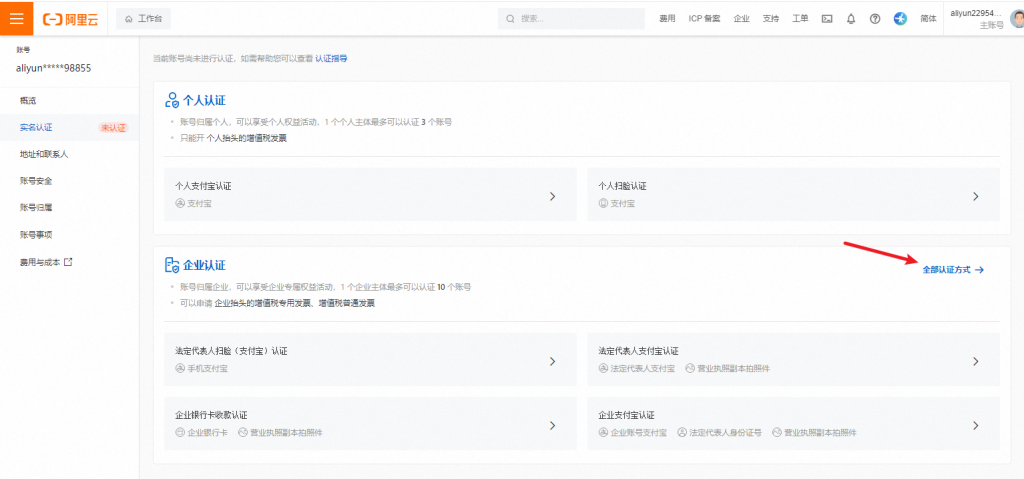Click the Aliyun logo

(69, 18)
